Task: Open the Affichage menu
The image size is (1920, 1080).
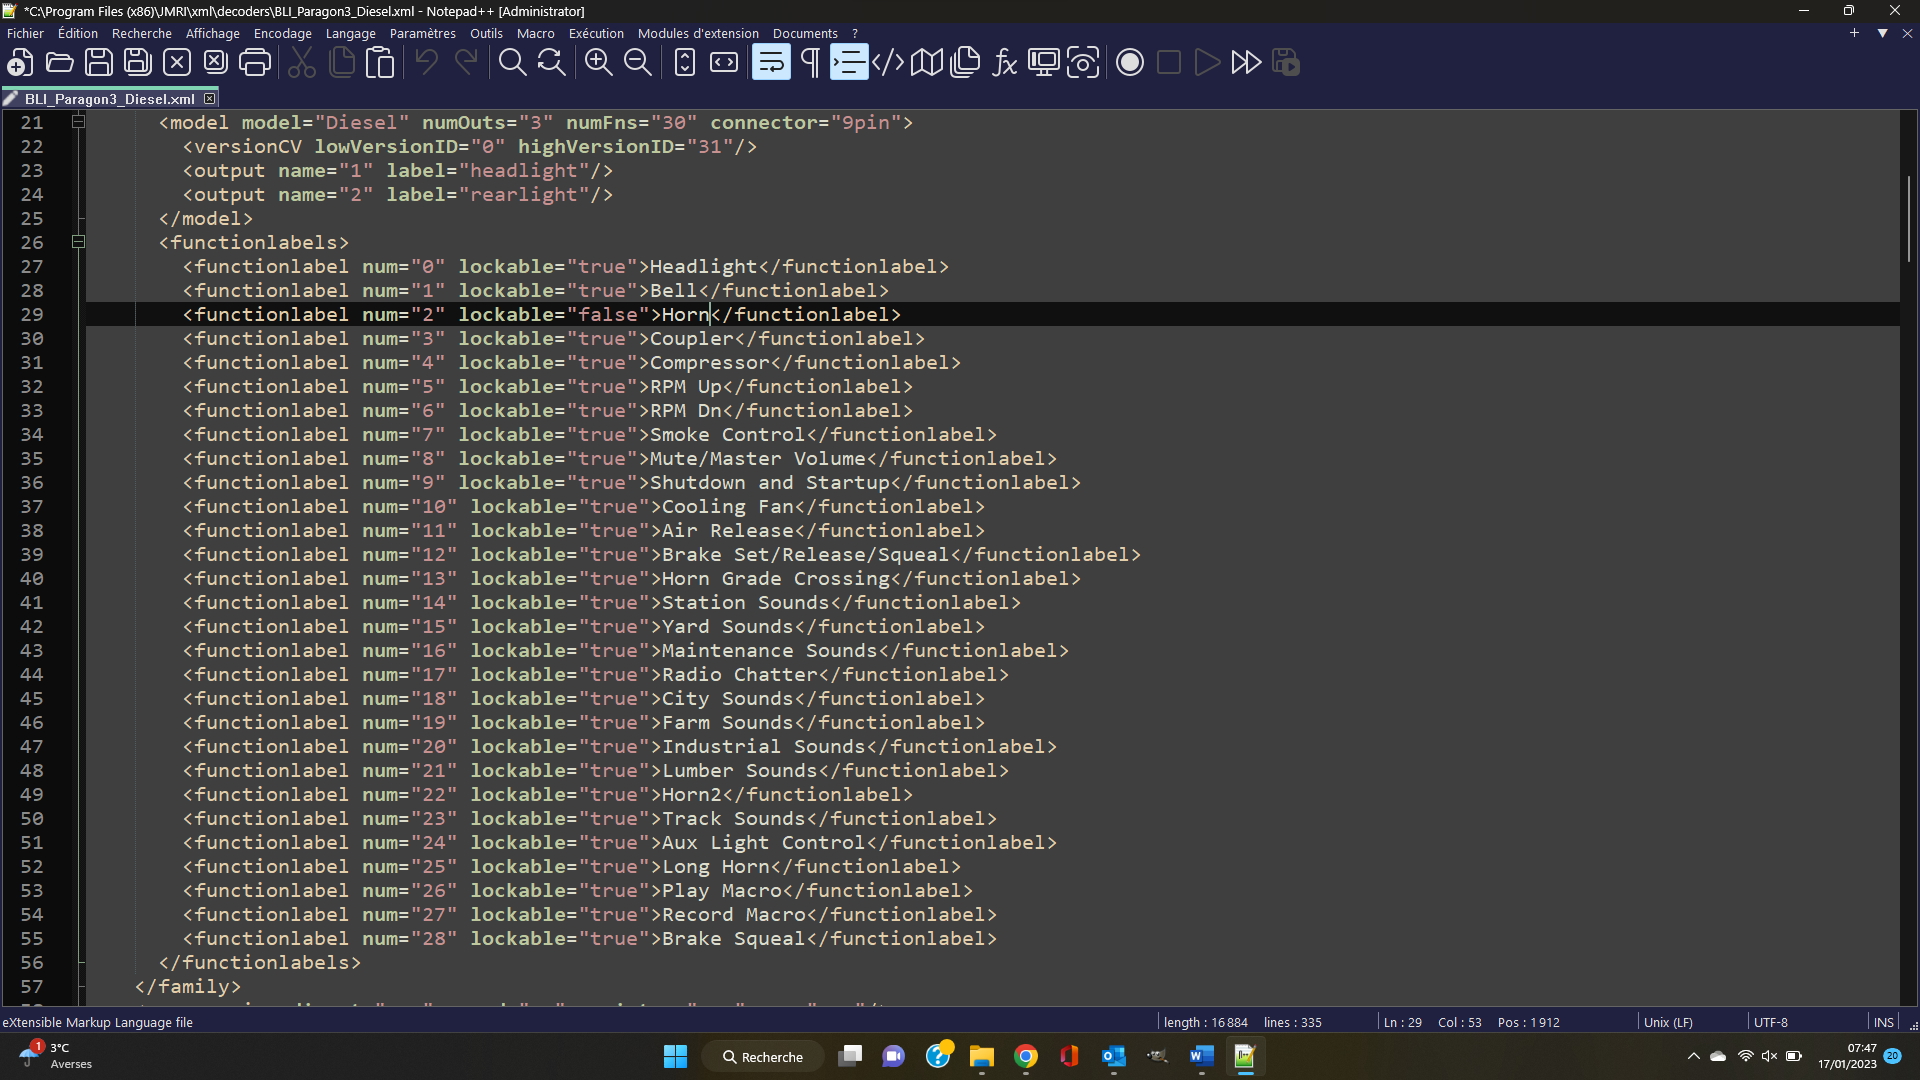Action: click(213, 33)
